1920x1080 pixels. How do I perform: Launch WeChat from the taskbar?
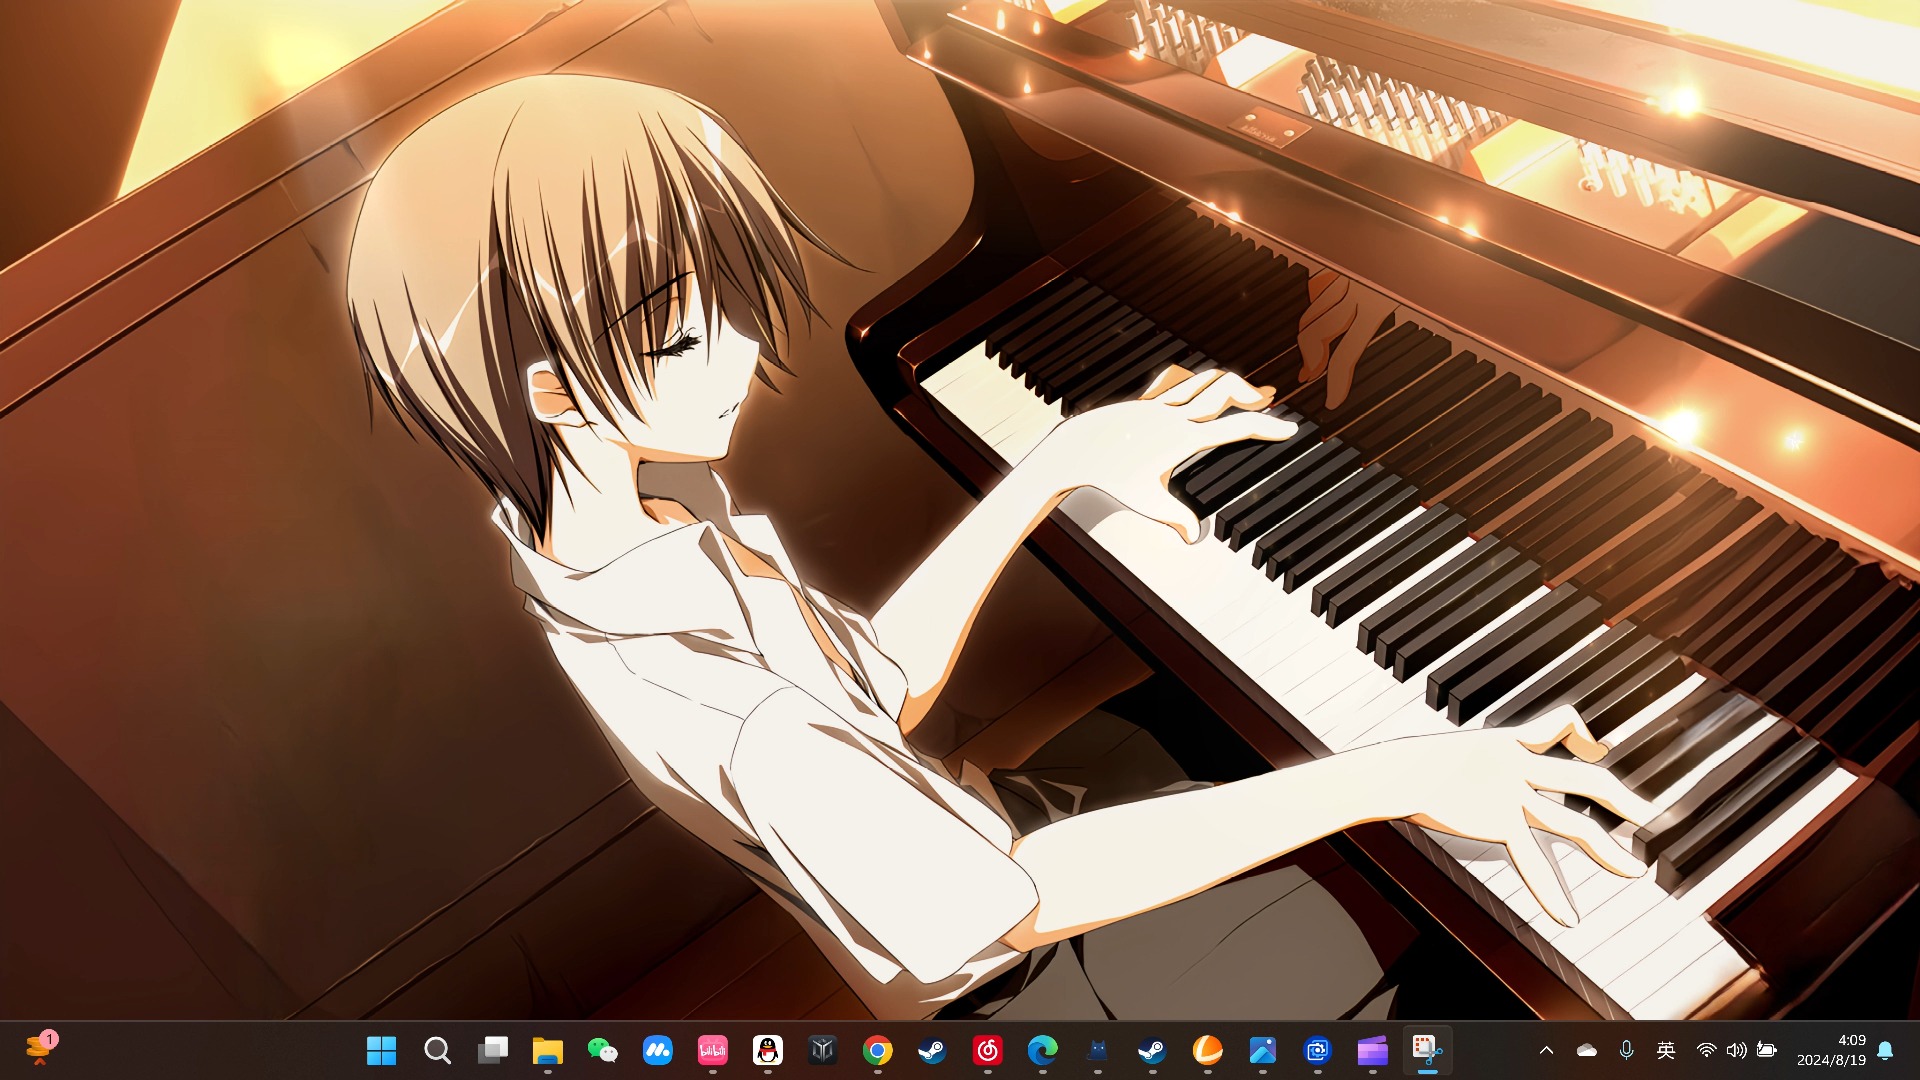point(602,1050)
